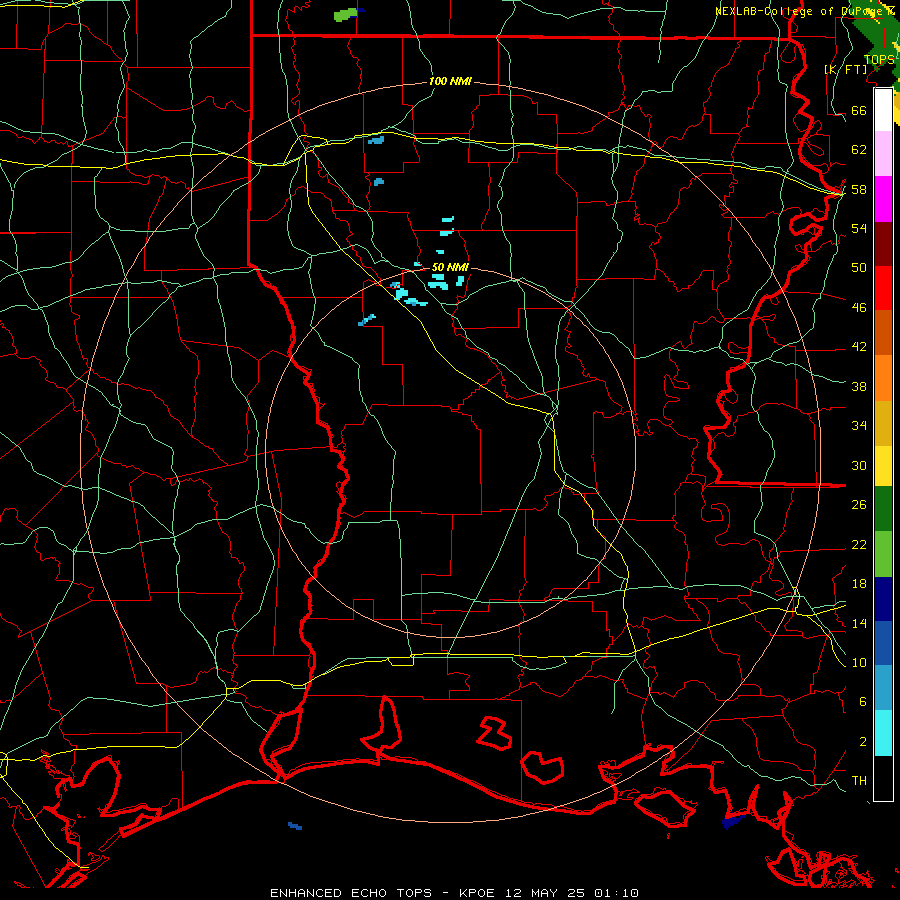Click the green echo at the top edge
This screenshot has width=900, height=900.
[x=346, y=14]
